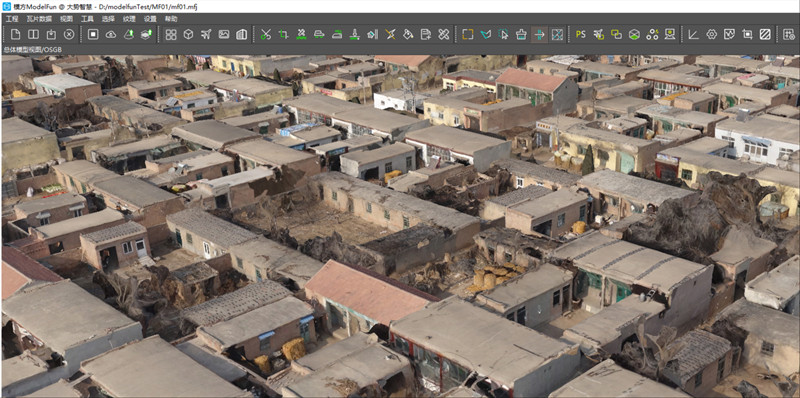The width and height of the screenshot is (800, 398).
Task: Click the cloud upload icon
Action: pos(111,34)
